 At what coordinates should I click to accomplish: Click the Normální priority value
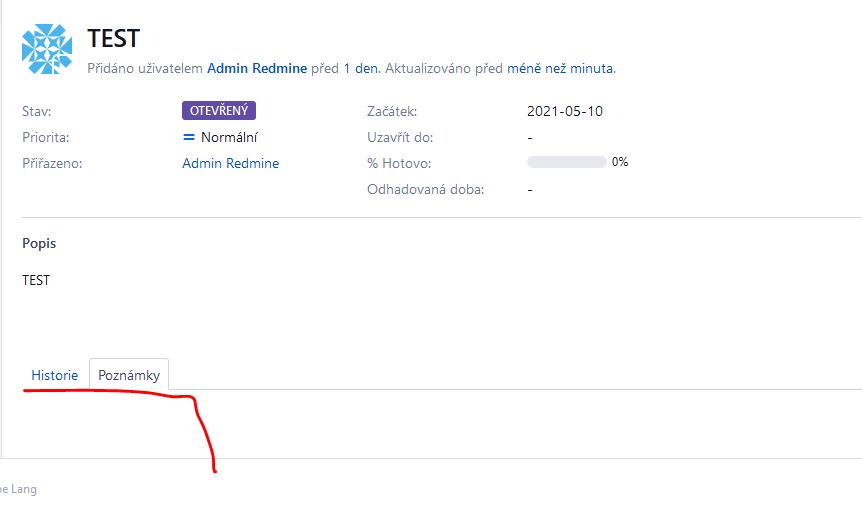(229, 137)
